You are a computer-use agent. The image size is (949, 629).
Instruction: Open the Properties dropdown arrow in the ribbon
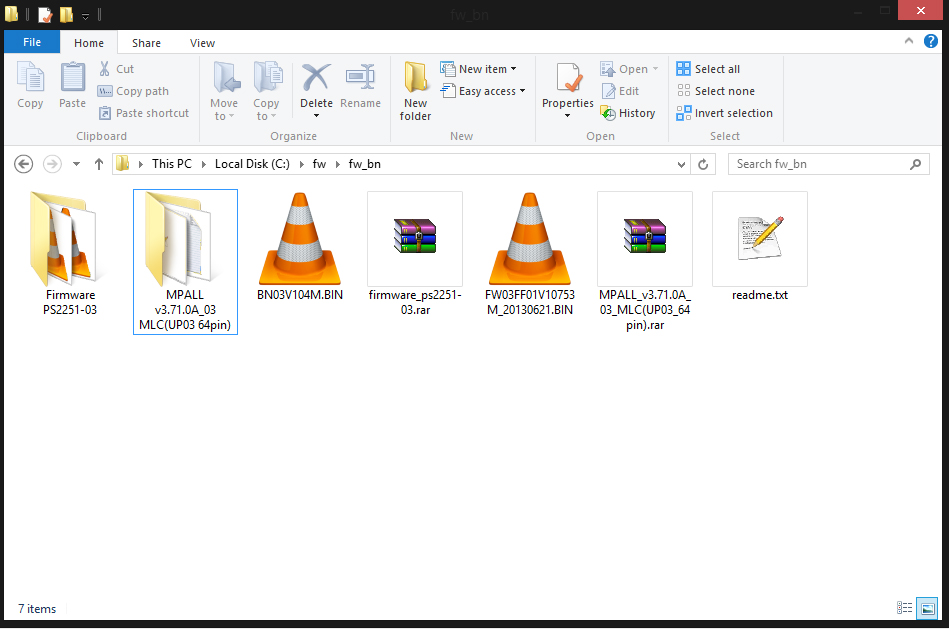click(568, 116)
